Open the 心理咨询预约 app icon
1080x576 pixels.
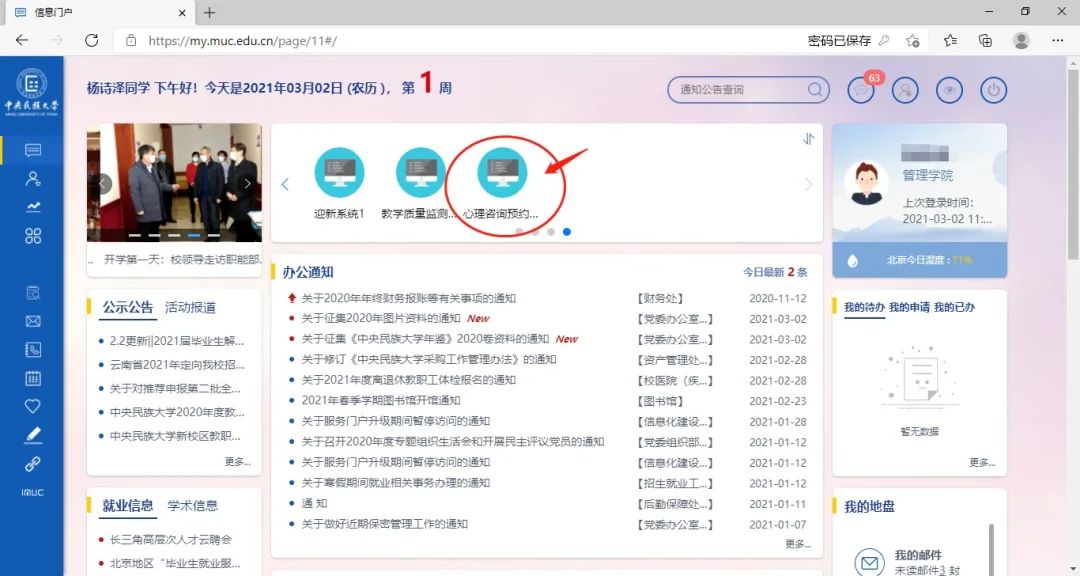pyautogui.click(x=502, y=172)
